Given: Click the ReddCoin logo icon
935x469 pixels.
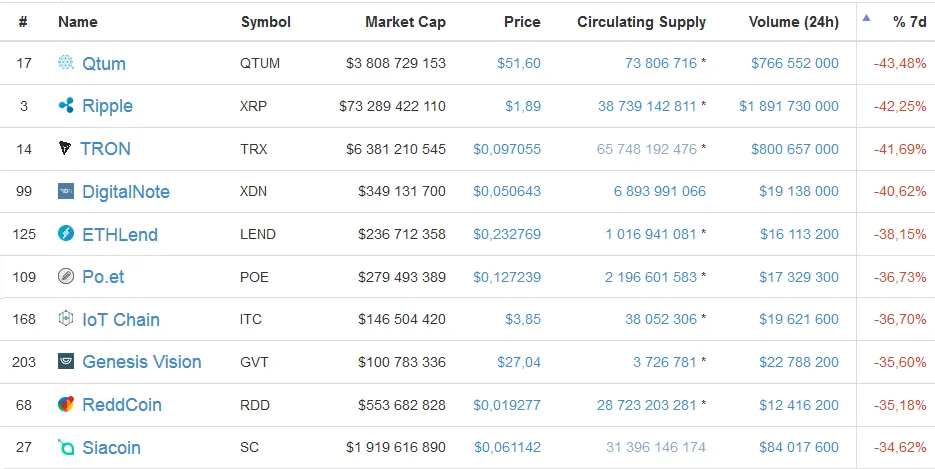Looking at the screenshot, I should coord(66,404).
